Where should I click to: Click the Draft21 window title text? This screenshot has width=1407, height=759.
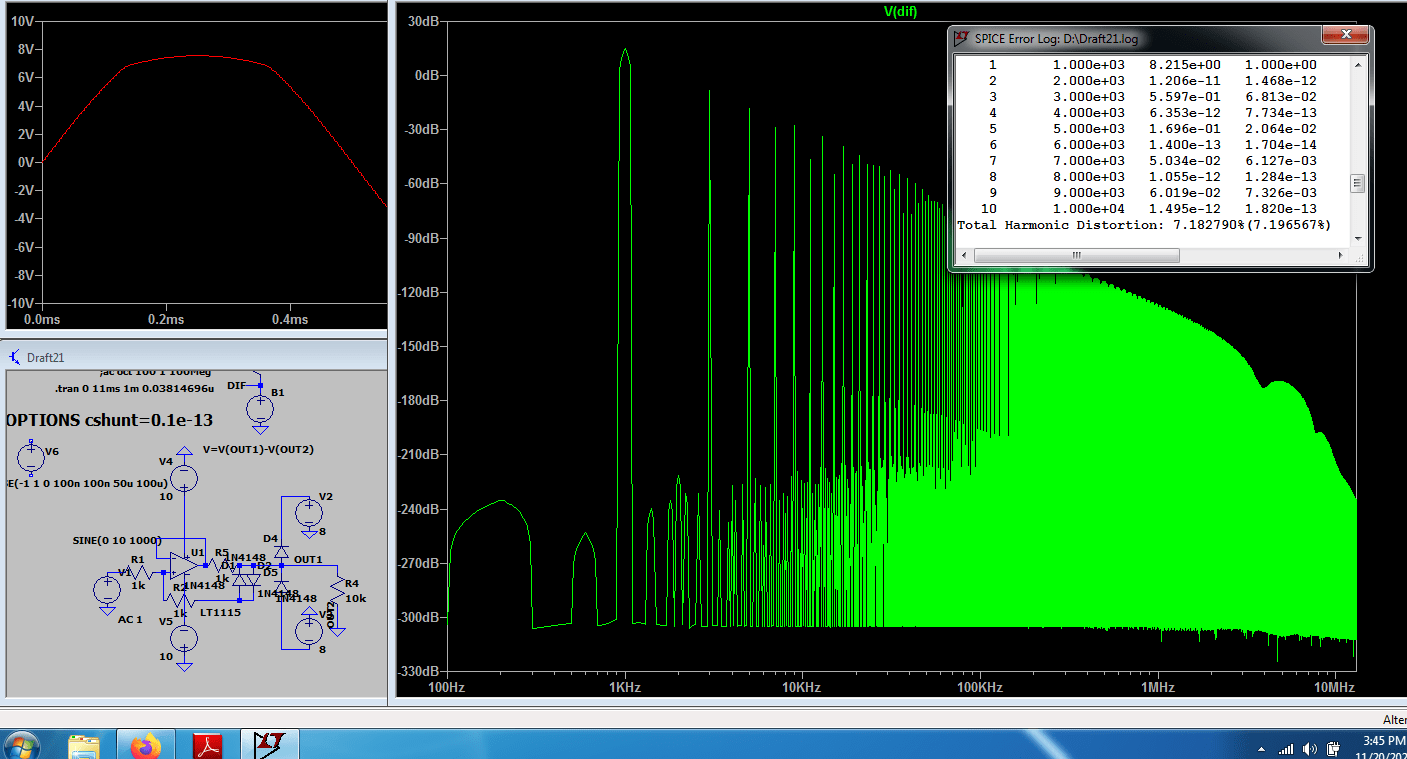[46, 357]
